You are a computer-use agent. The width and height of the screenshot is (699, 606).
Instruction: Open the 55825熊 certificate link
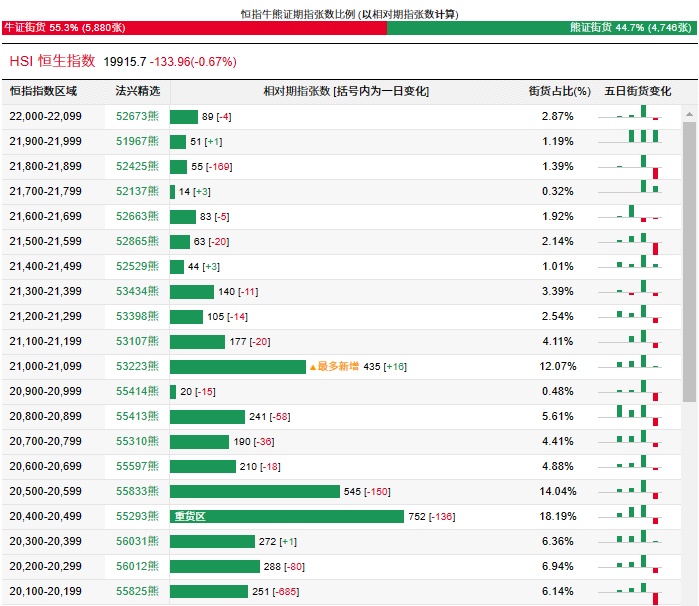click(x=137, y=592)
